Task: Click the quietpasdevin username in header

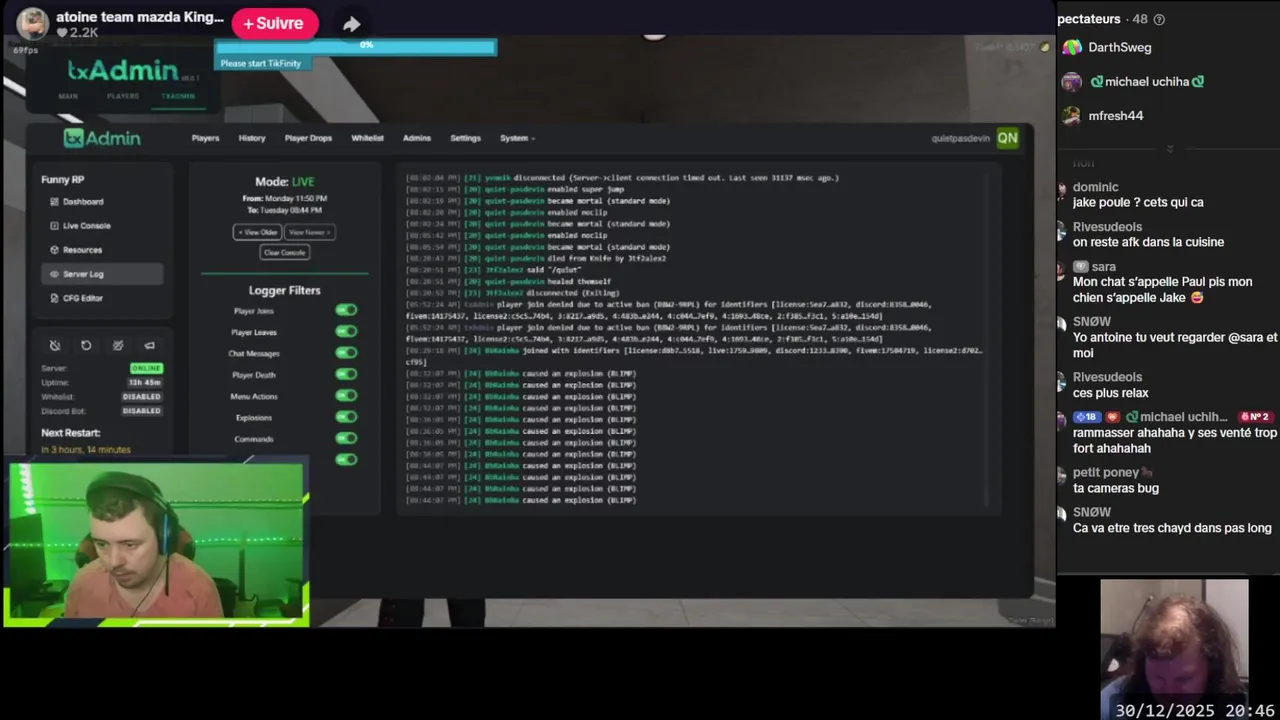Action: pos(960,138)
